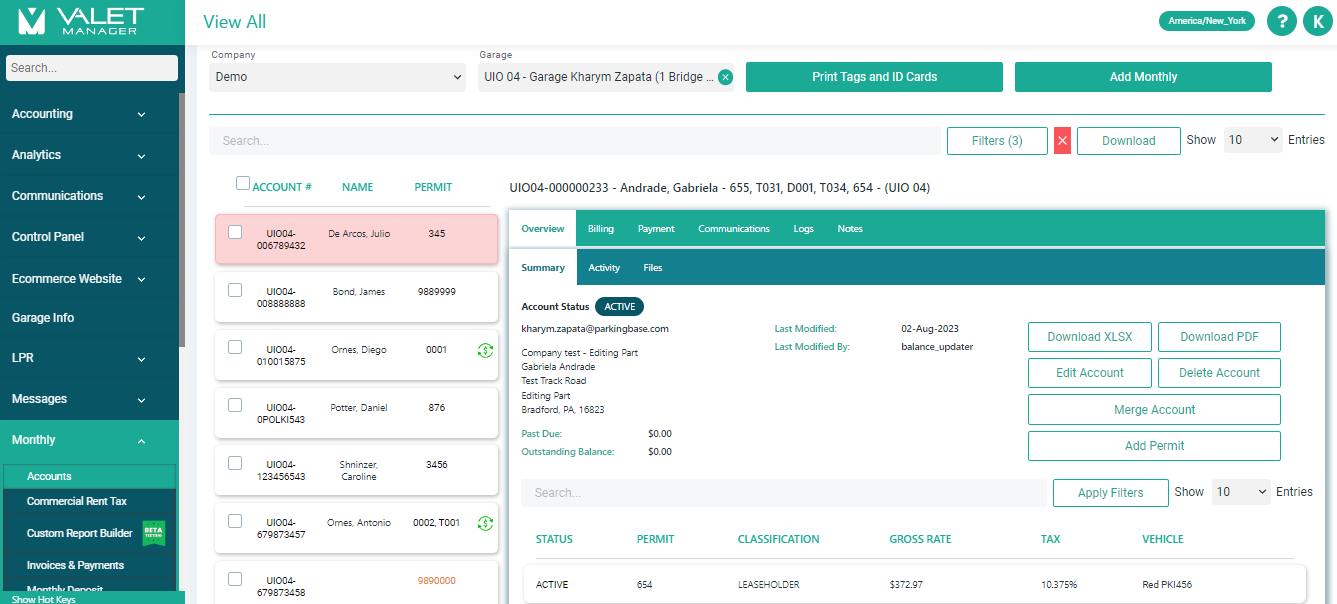Click the help question mark icon
The image size is (1337, 604).
(1281, 21)
